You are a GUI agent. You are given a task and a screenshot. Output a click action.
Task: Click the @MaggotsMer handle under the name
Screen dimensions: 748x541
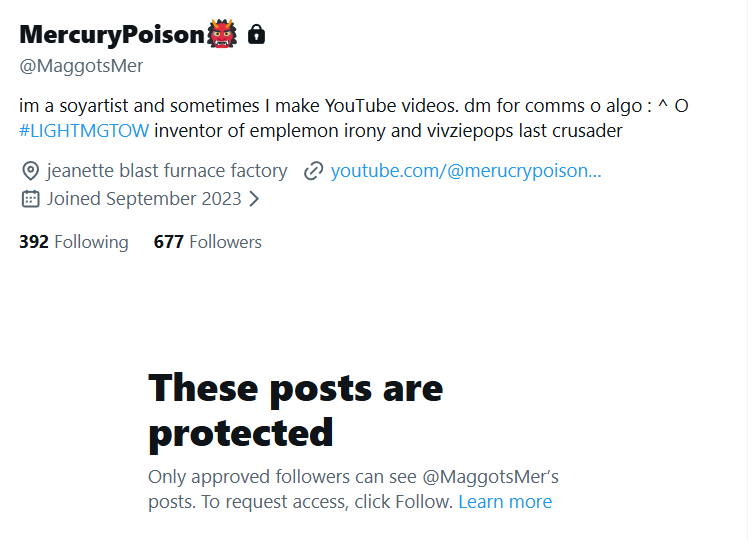tap(81, 66)
